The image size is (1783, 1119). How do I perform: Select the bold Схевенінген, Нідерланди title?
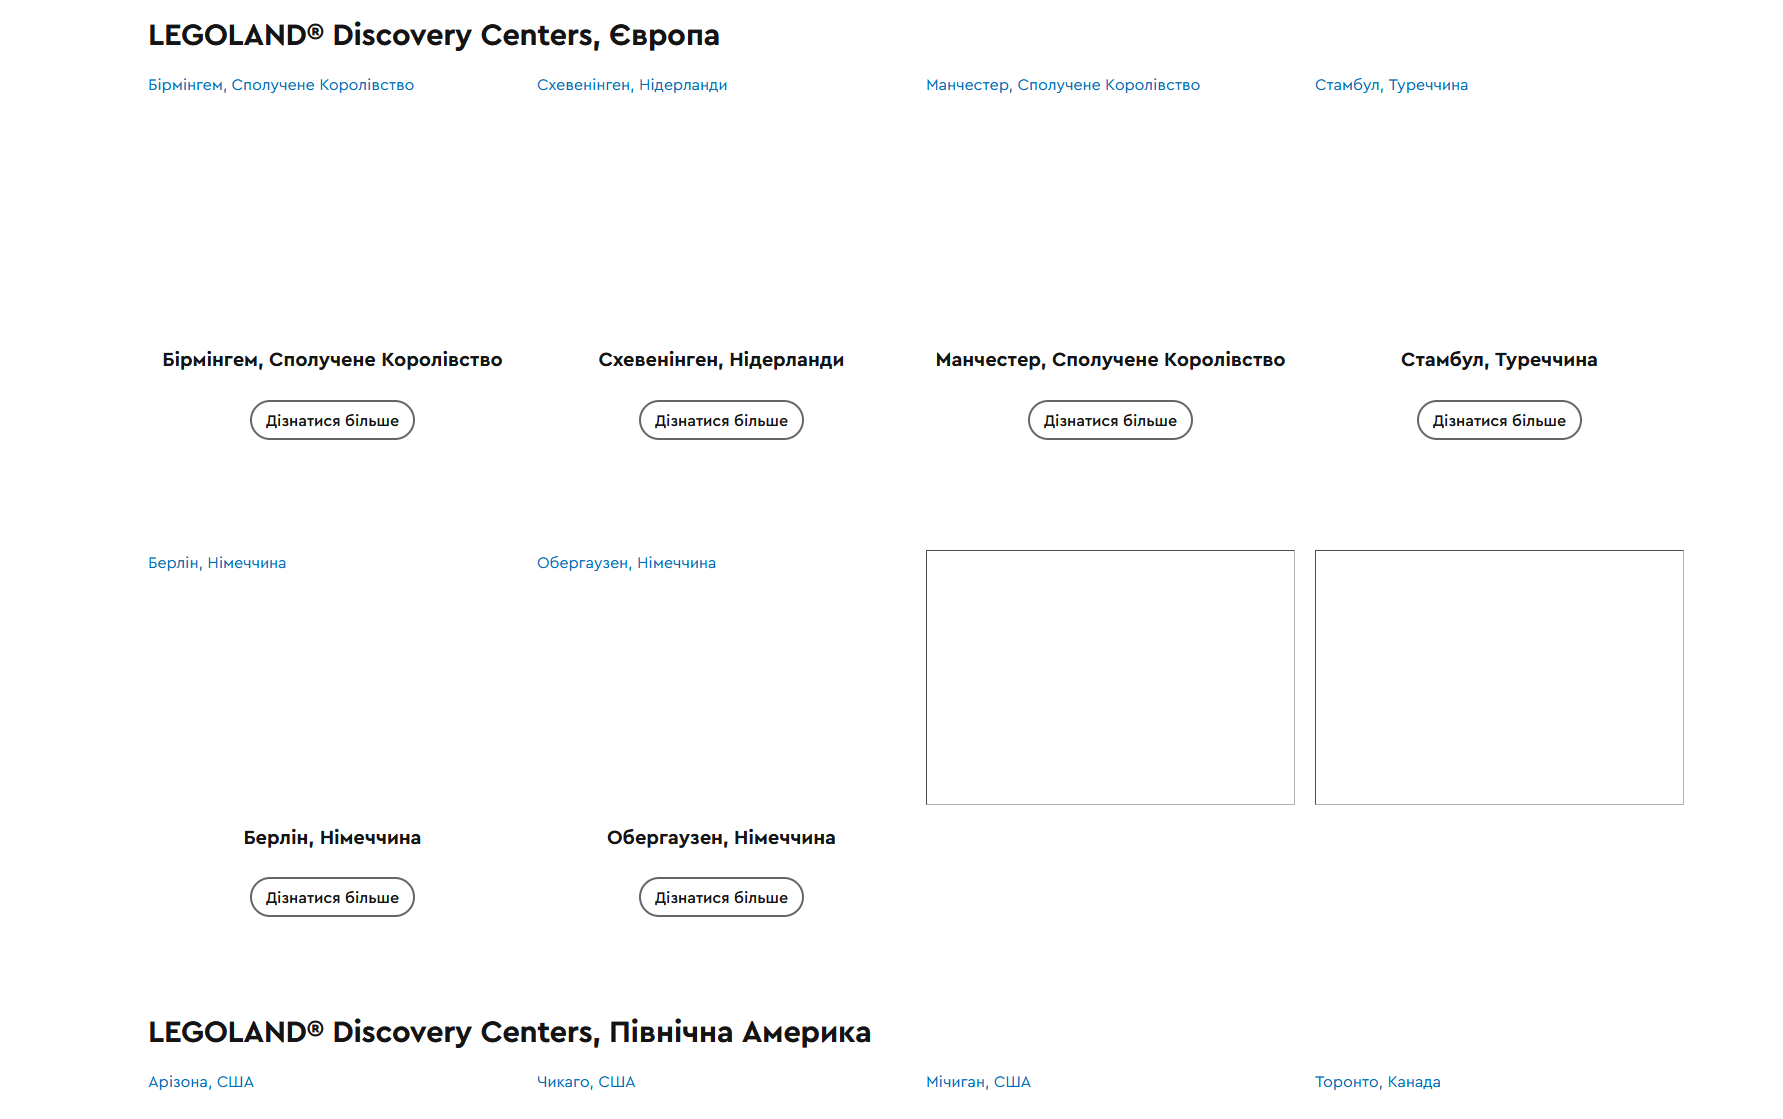[x=721, y=360]
